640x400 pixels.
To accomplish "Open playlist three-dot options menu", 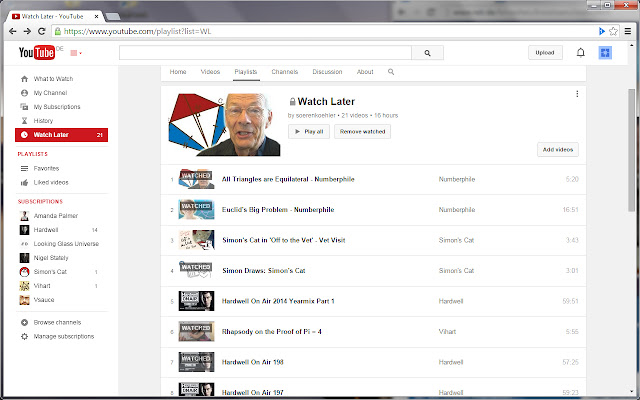I will 577,94.
